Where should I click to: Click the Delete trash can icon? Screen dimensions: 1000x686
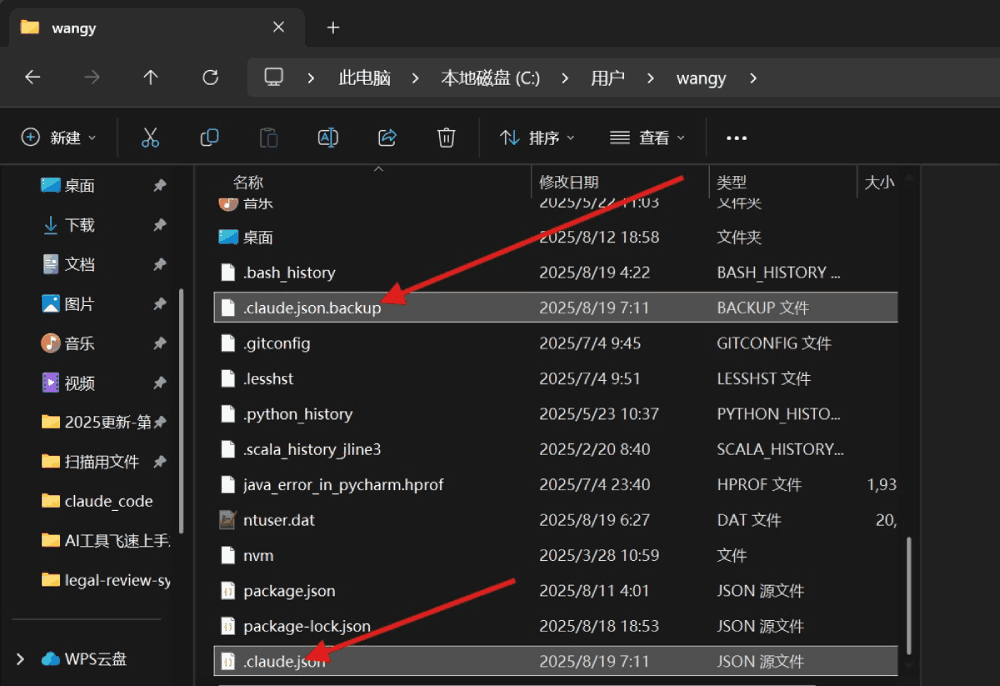click(447, 138)
